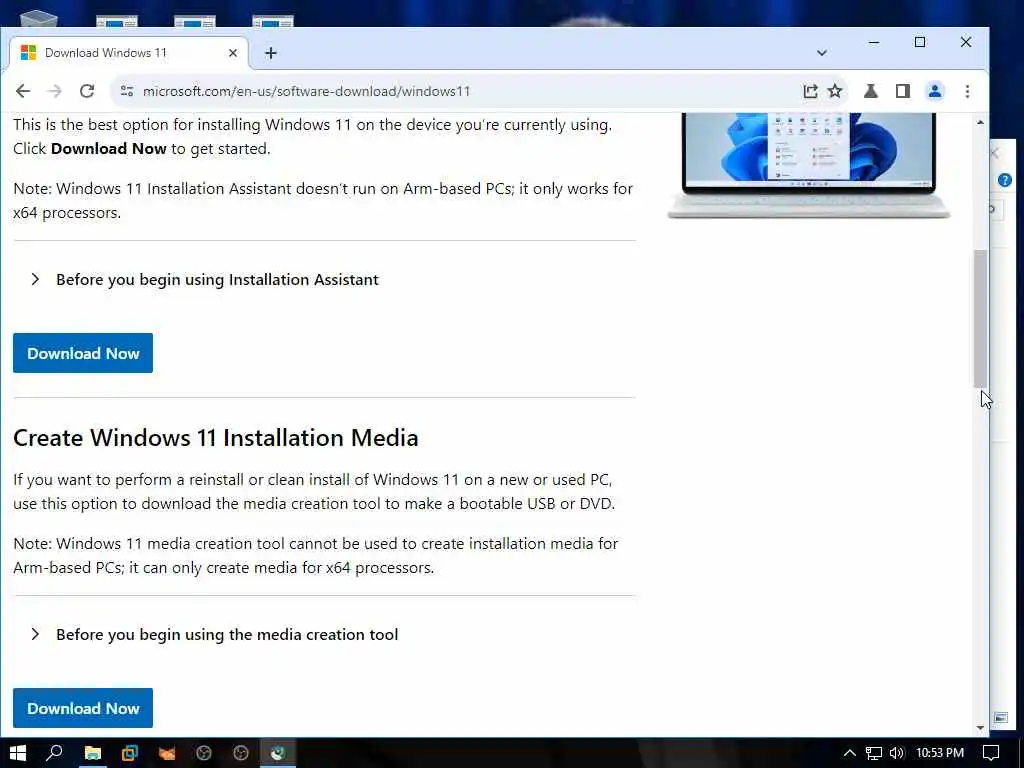Viewport: 1024px width, 768px height.
Task: Click Download Now for installation media
Action: 83,708
